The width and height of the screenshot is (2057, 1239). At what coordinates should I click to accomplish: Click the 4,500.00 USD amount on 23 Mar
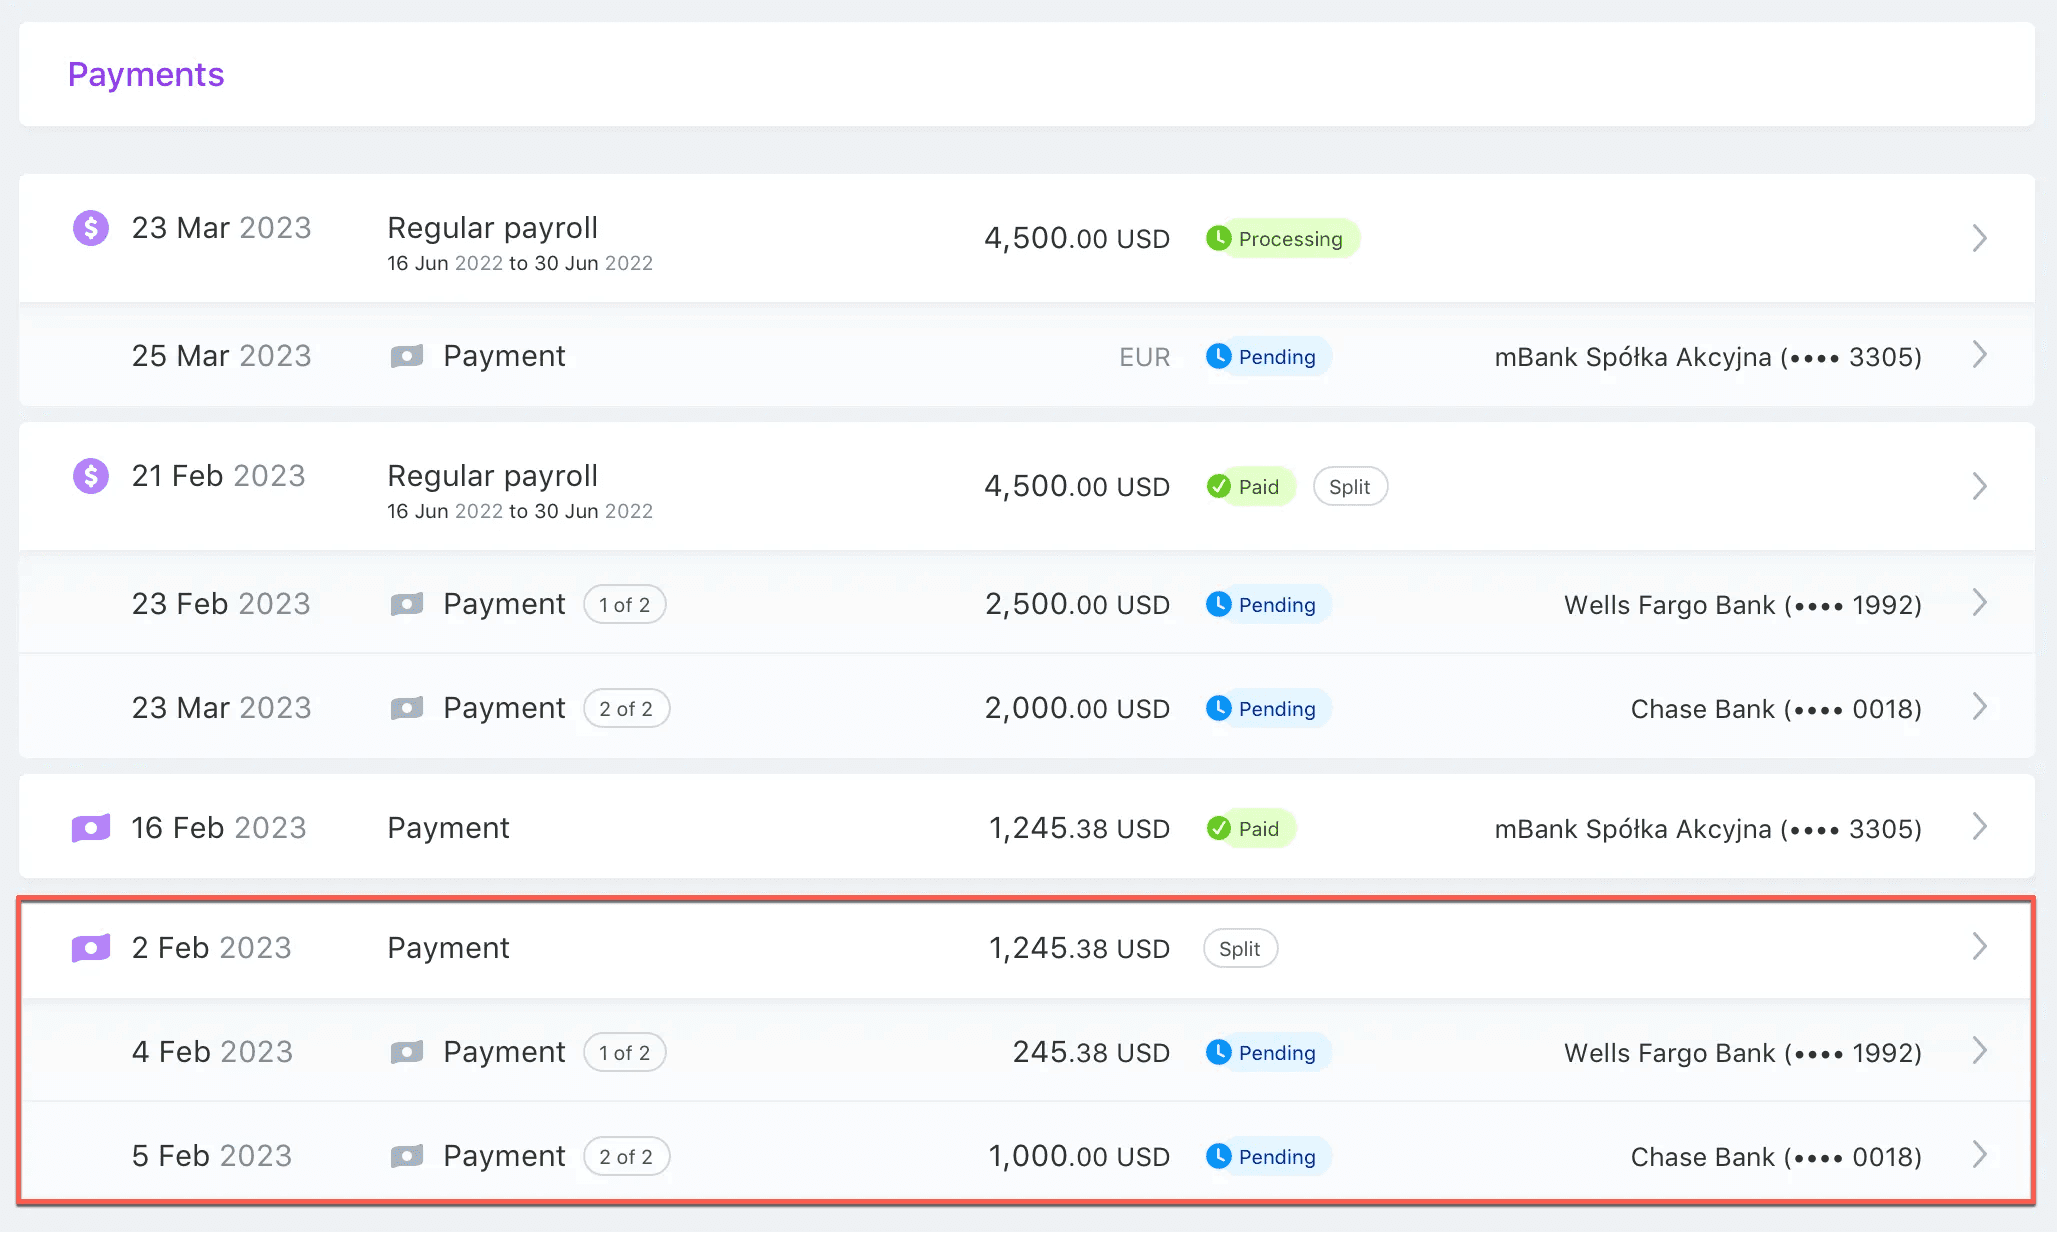pyautogui.click(x=1077, y=238)
